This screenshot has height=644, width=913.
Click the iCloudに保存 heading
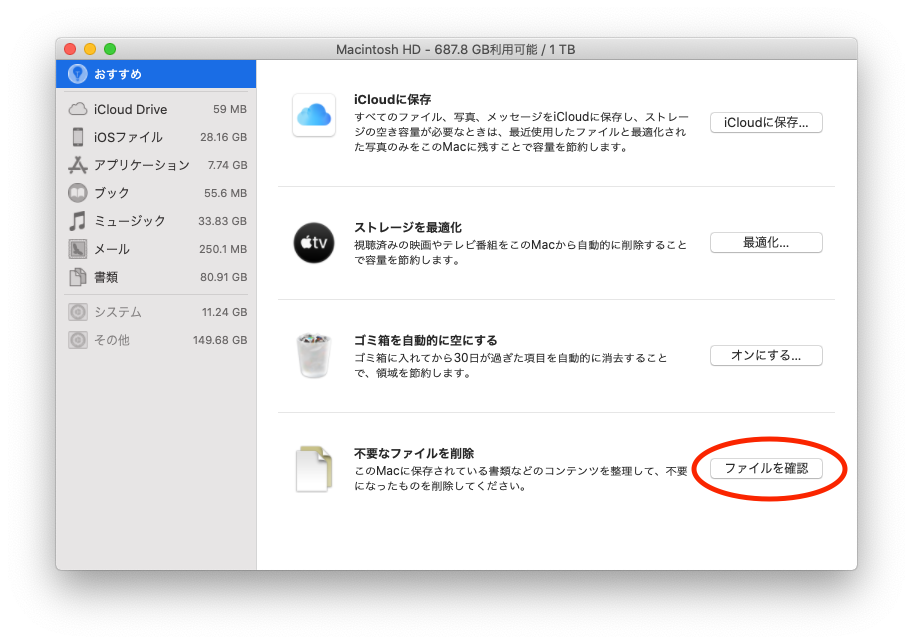pos(392,100)
